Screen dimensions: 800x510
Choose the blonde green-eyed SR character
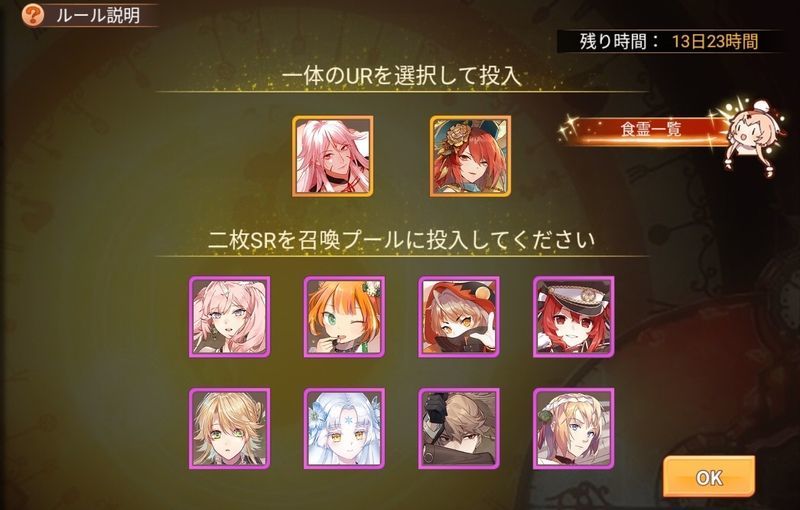[230, 428]
